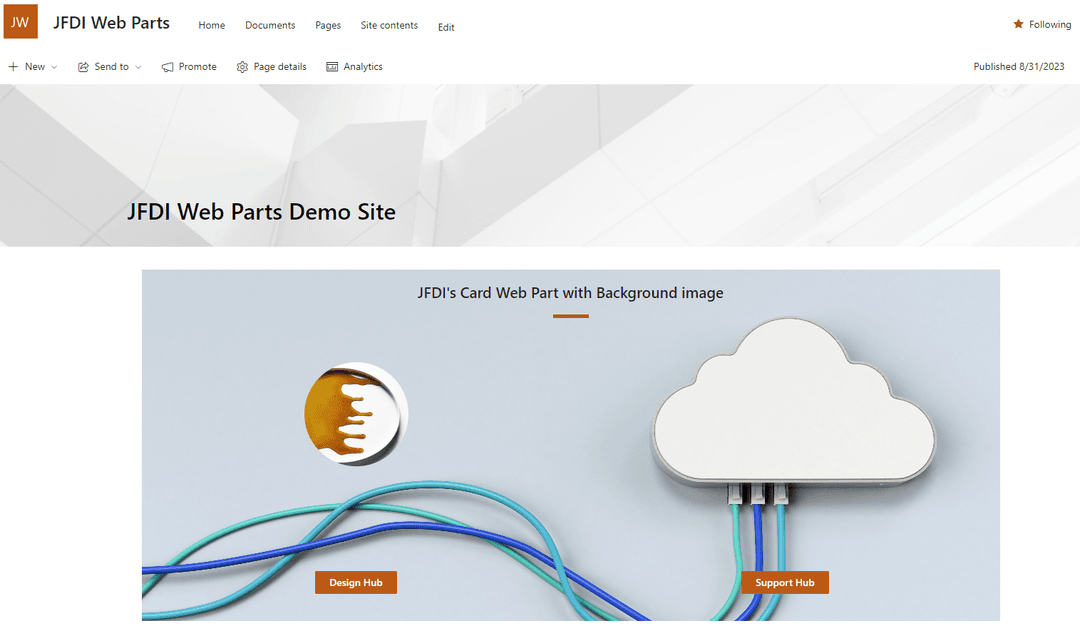This screenshot has height=636, width=1080.
Task: Click the JFDI Web Parts site title
Action: tap(111, 23)
